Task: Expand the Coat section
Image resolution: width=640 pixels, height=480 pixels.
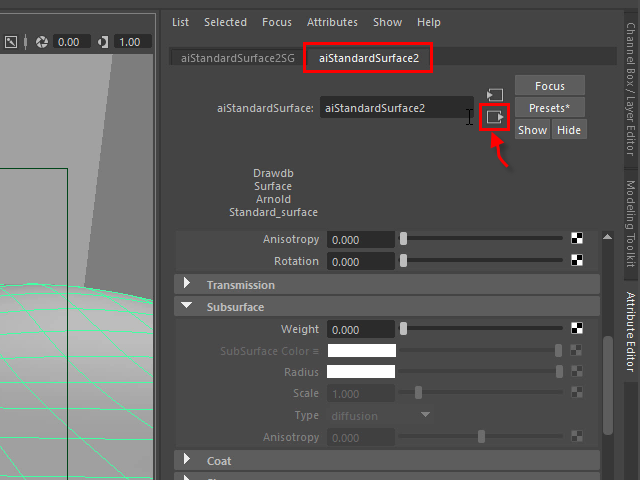Action: tap(187, 460)
